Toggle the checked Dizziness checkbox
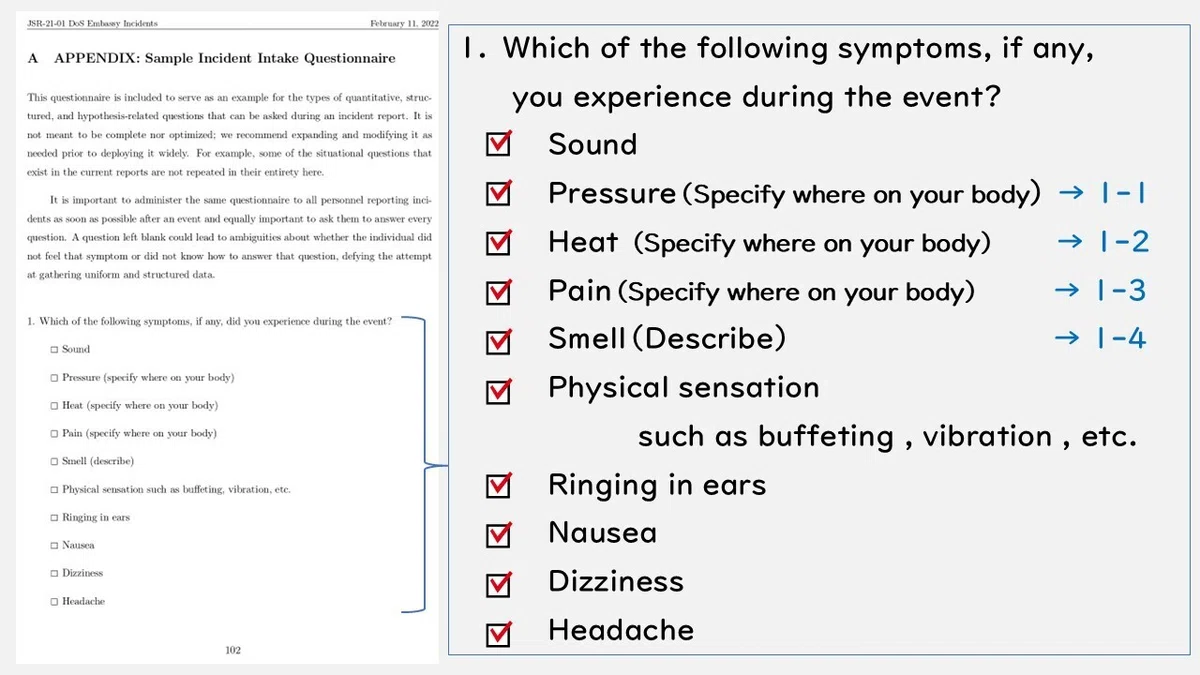The image size is (1200, 675). pyautogui.click(x=498, y=584)
